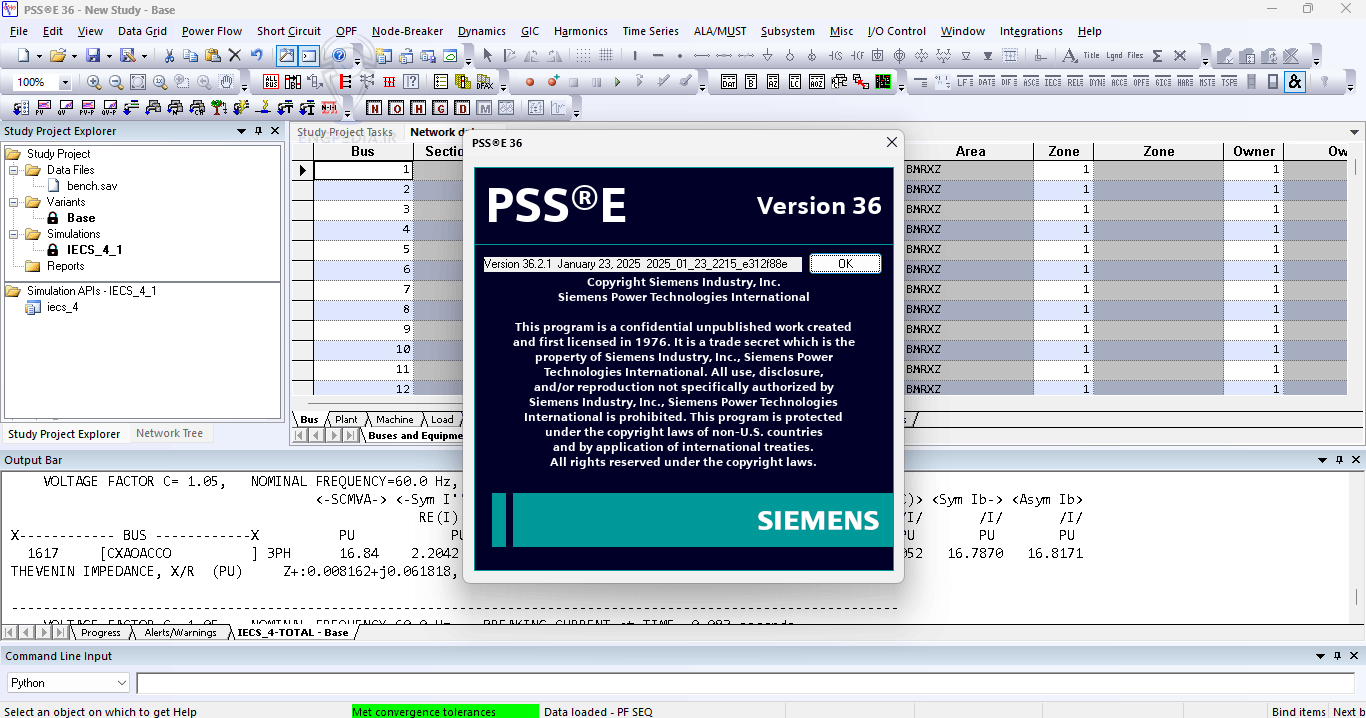Click the Zoom In magnifier icon
1366x718 pixels.
pyautogui.click(x=94, y=82)
